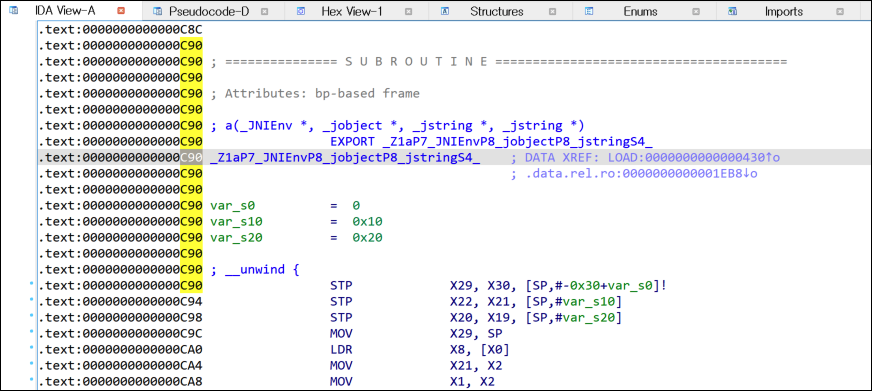872x391 pixels.
Task: Open the Enums tab
Action: [640, 11]
